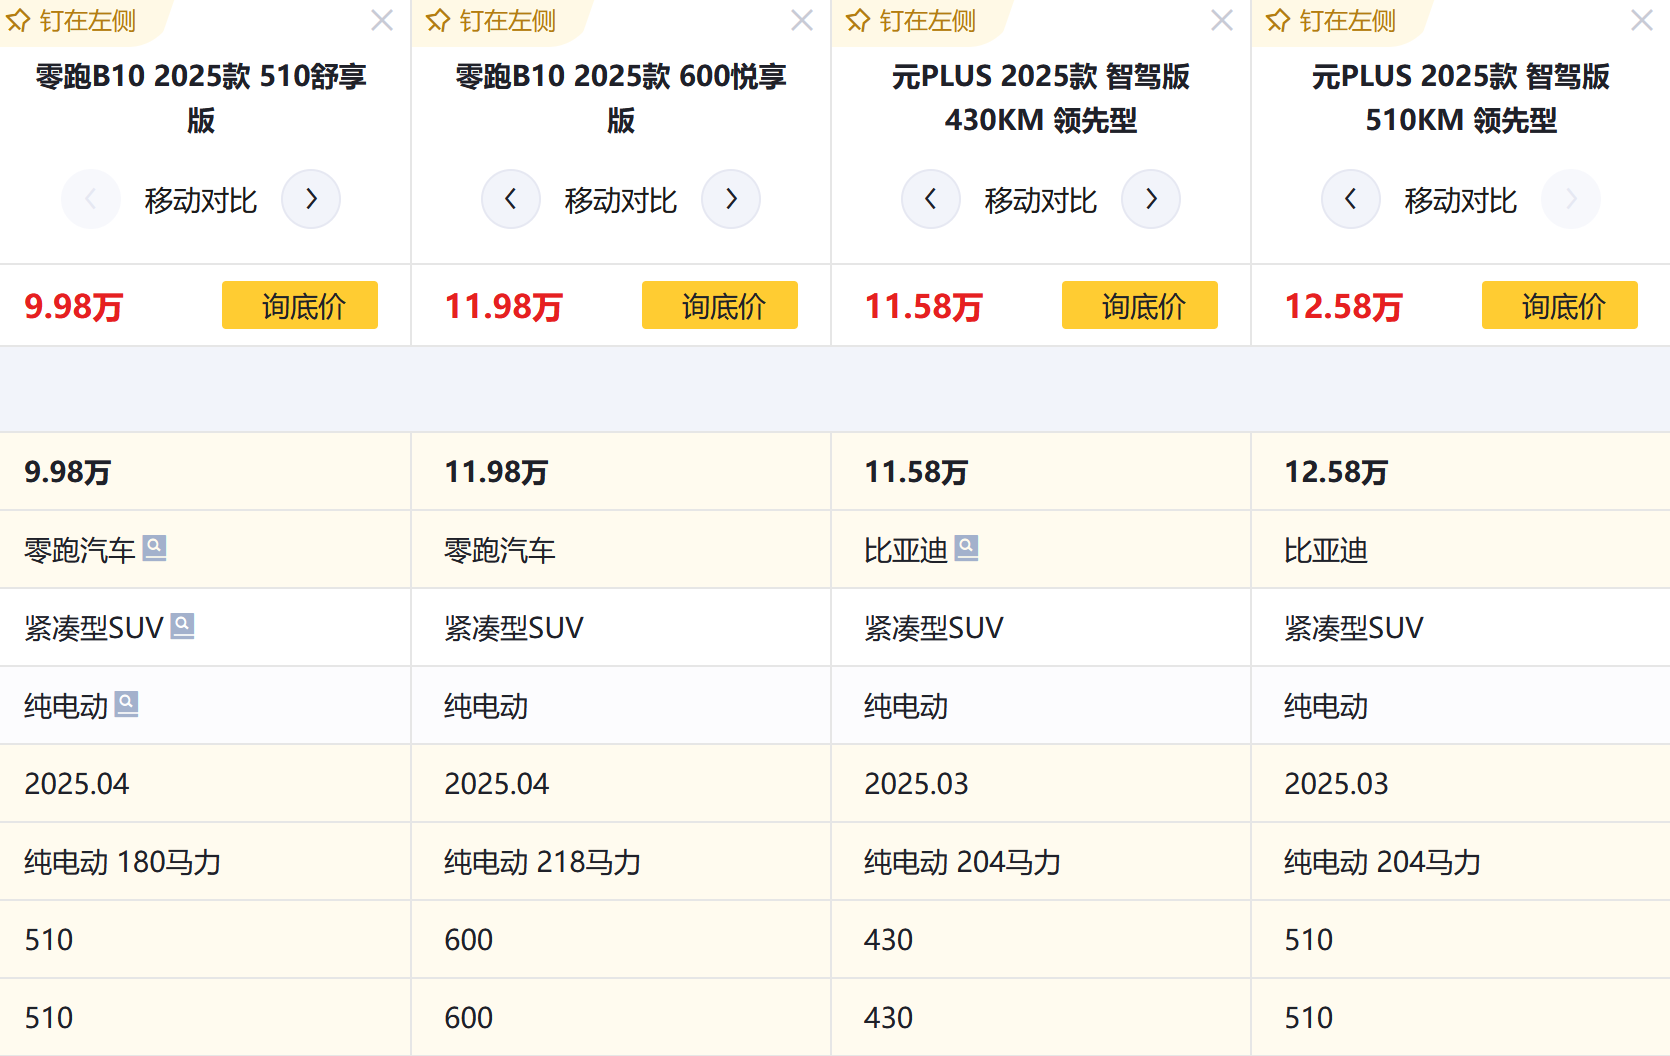Open image icon next to 比亚迪
Screen dimensions: 1670x1056
point(966,548)
